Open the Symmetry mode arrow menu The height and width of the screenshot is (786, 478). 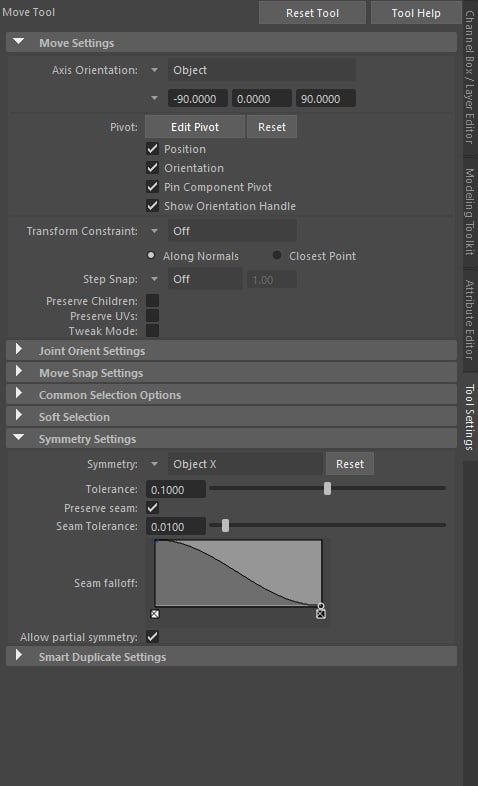point(154,464)
